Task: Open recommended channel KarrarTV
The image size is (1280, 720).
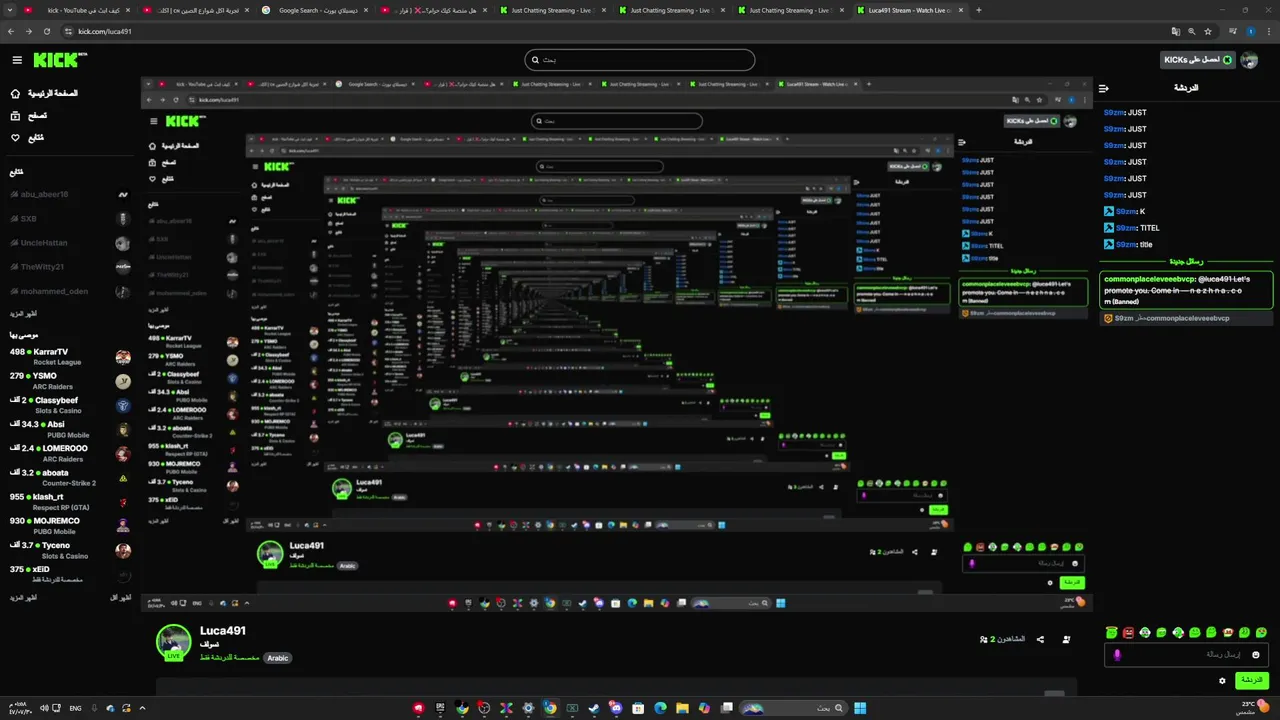Action: tap(70, 357)
